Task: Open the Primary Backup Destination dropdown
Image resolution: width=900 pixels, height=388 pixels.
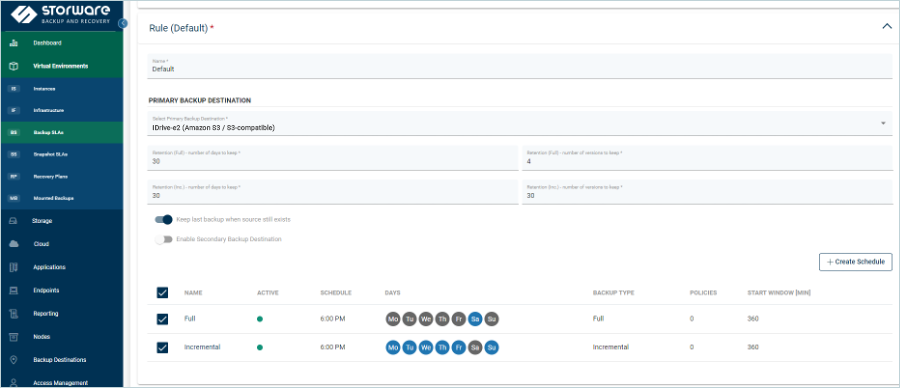Action: tap(519, 124)
